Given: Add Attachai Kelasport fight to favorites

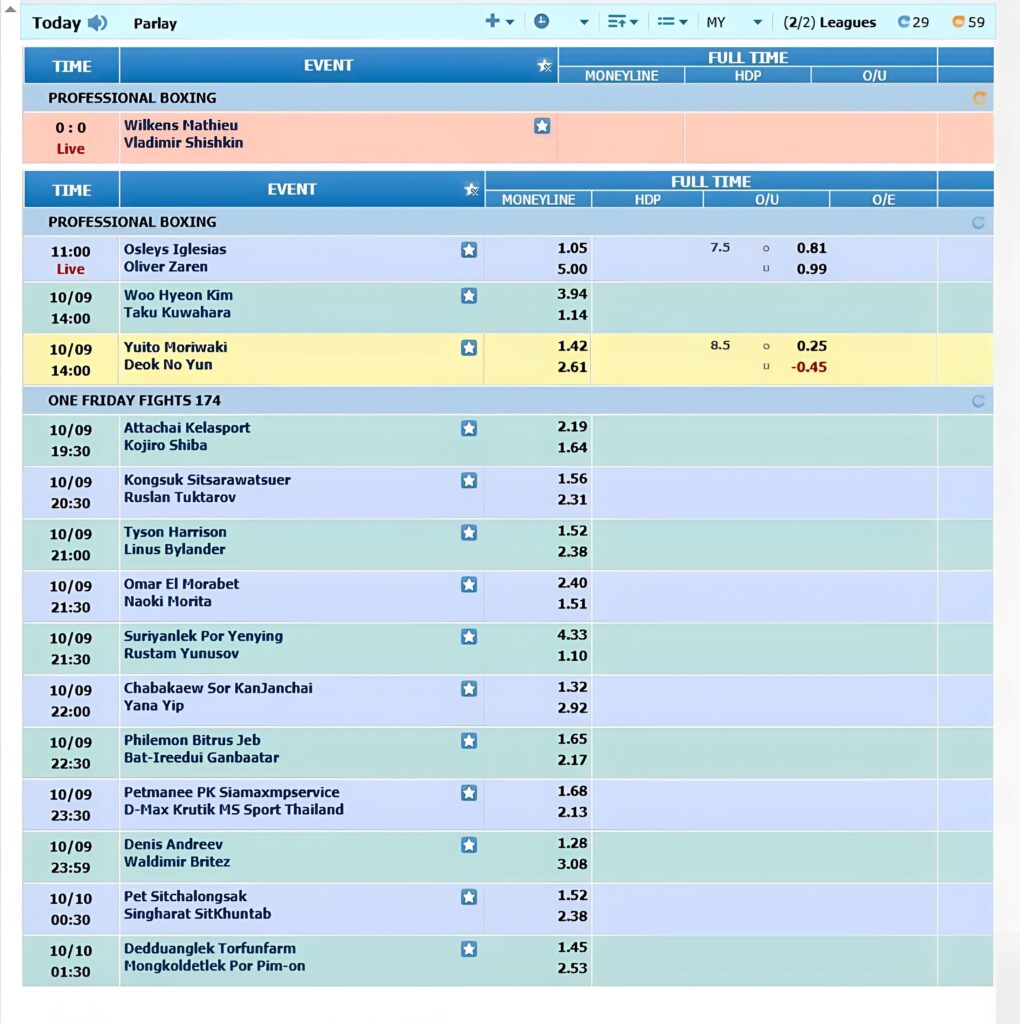Looking at the screenshot, I should [468, 428].
